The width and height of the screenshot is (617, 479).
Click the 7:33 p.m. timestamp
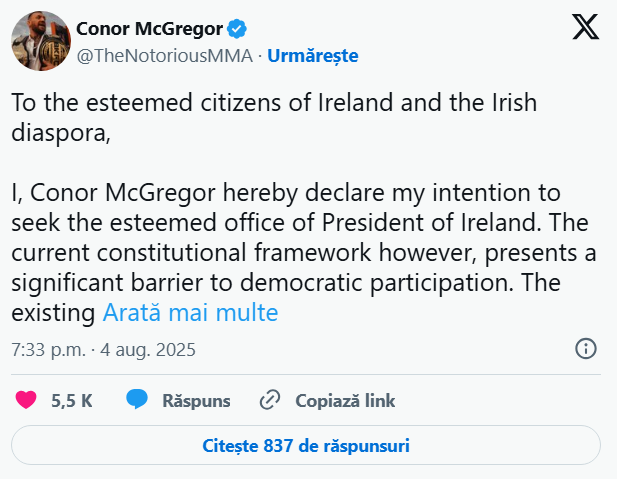(x=45, y=350)
